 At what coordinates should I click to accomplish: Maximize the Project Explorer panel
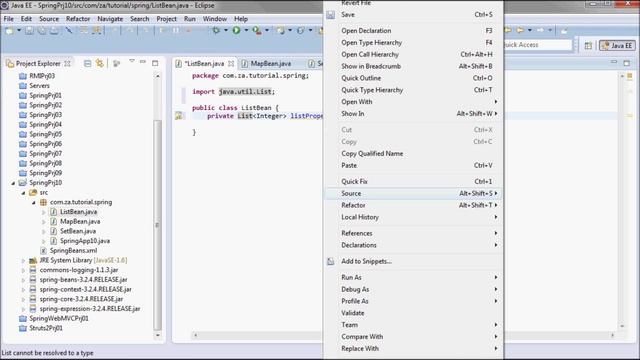click(155, 63)
